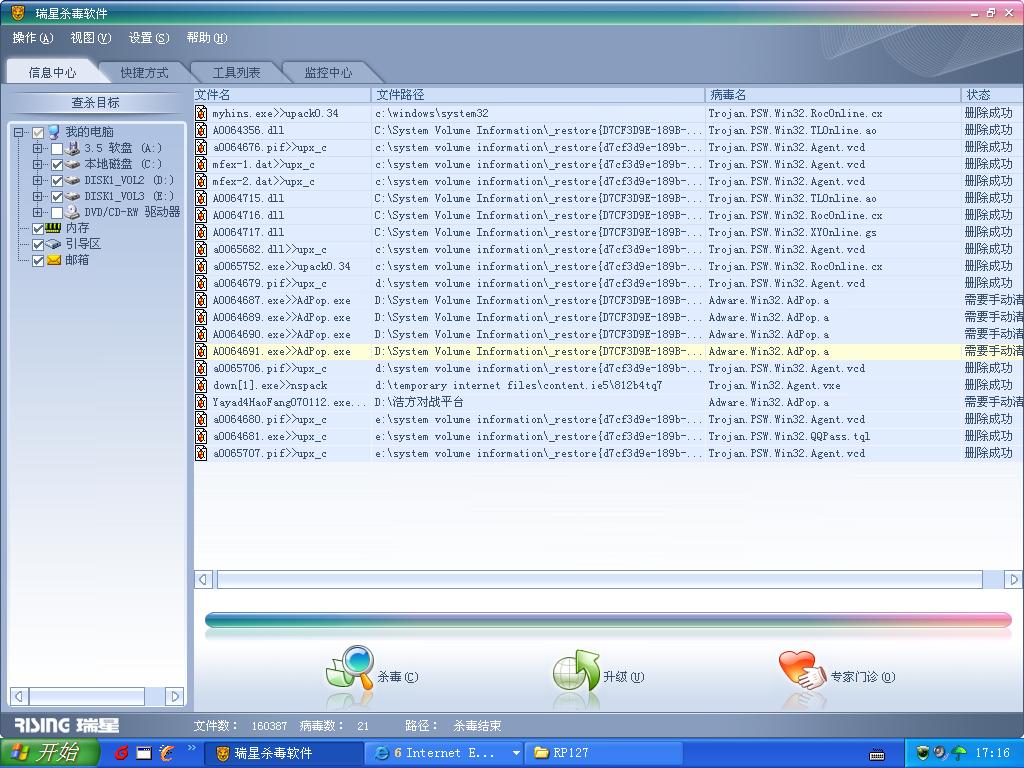Toggle the My Computer checkbox
1024x768 pixels.
[x=38, y=133]
